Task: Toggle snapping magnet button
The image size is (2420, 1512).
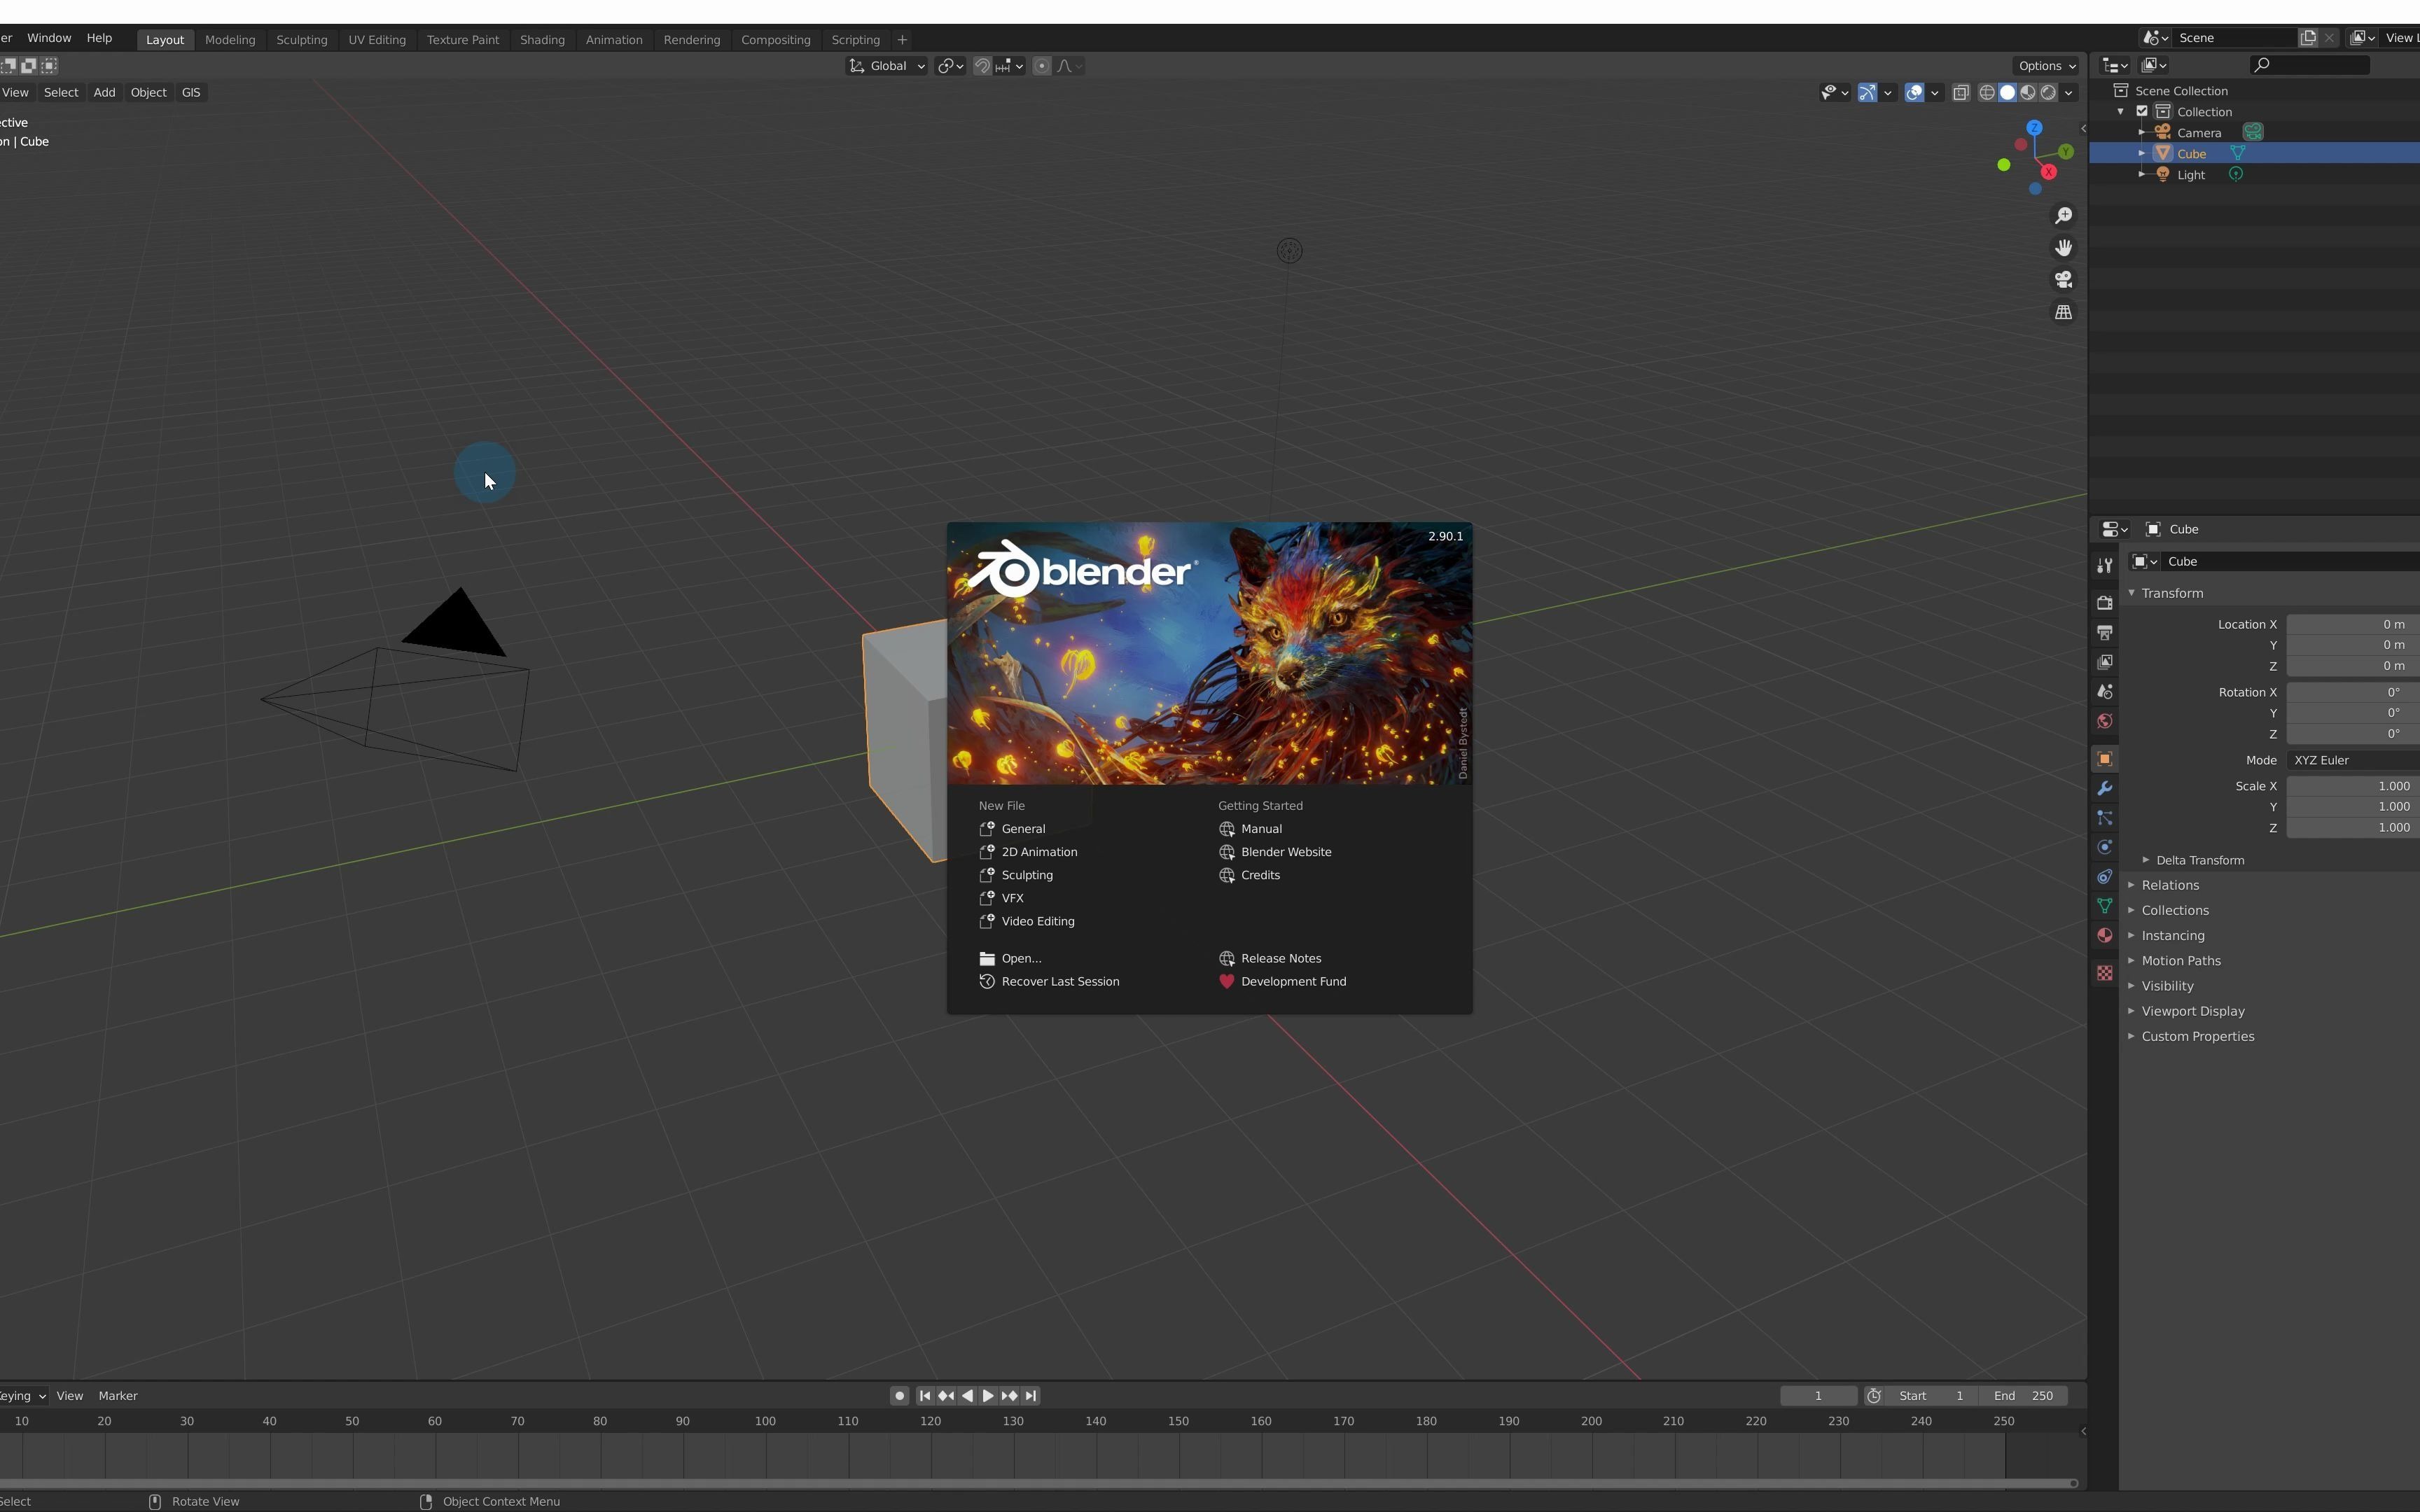Action: pos(982,66)
